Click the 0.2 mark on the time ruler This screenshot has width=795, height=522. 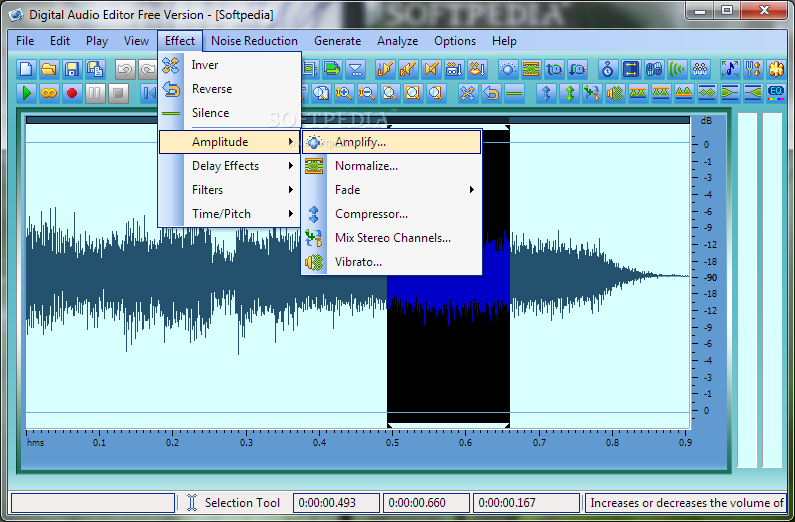coord(172,442)
